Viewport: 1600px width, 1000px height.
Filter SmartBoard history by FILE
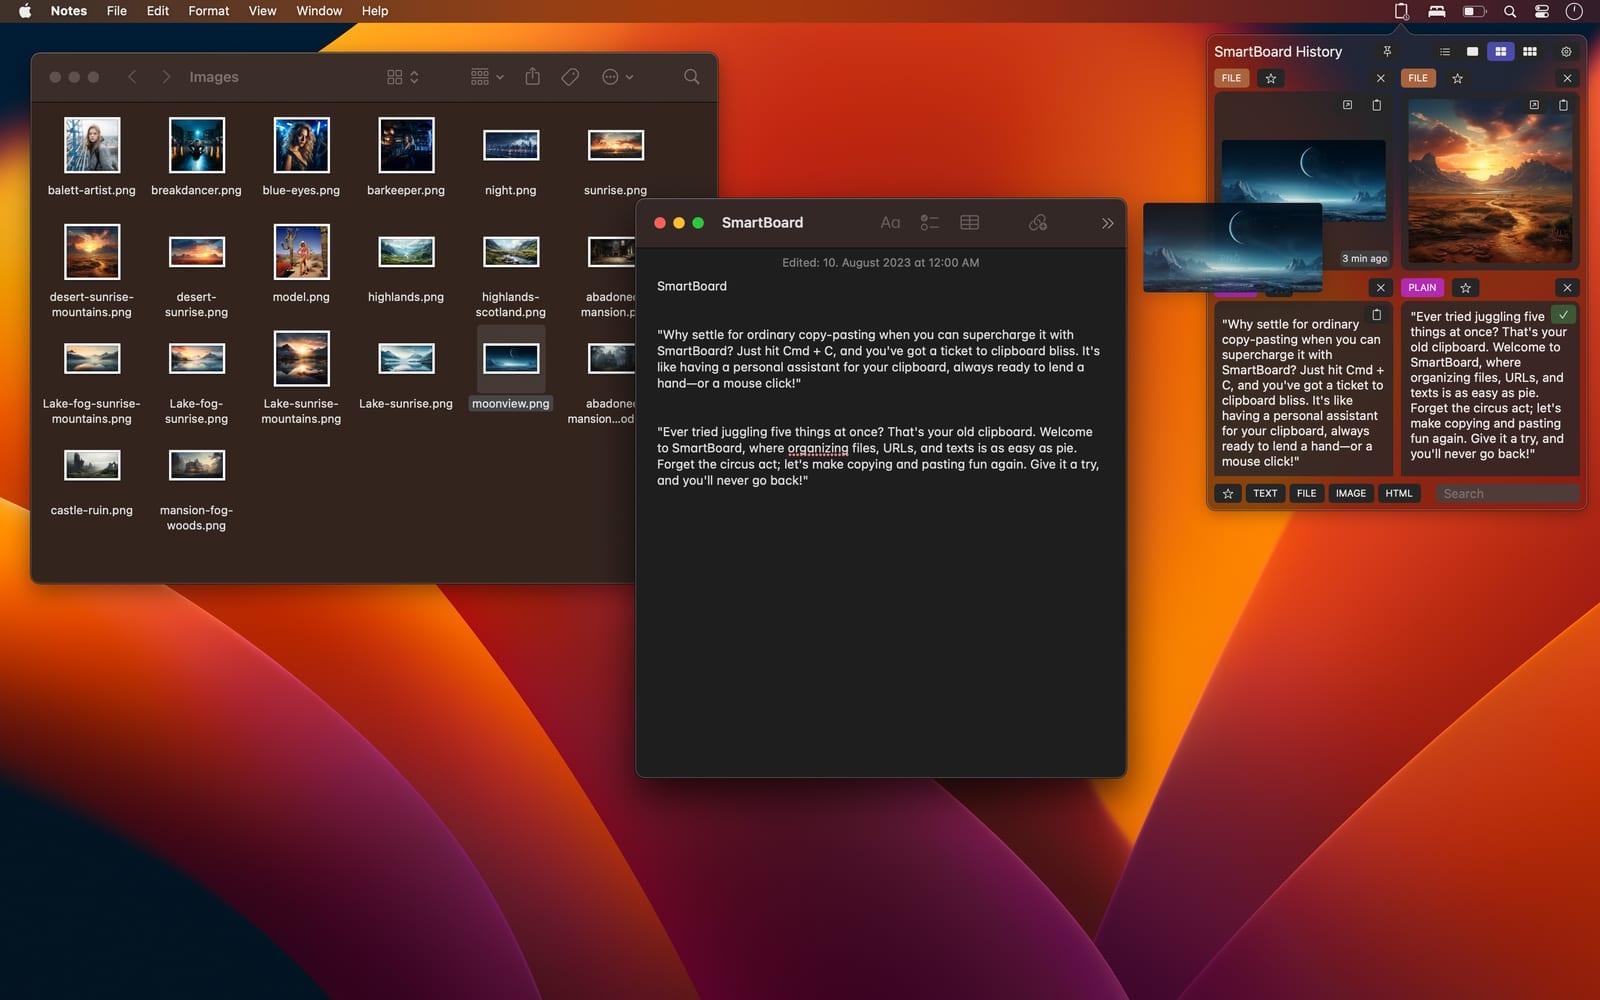[x=1307, y=494]
